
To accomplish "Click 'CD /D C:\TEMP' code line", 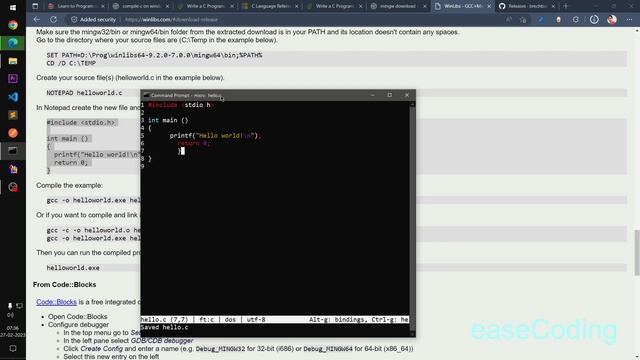I will pyautogui.click(x=71, y=63).
